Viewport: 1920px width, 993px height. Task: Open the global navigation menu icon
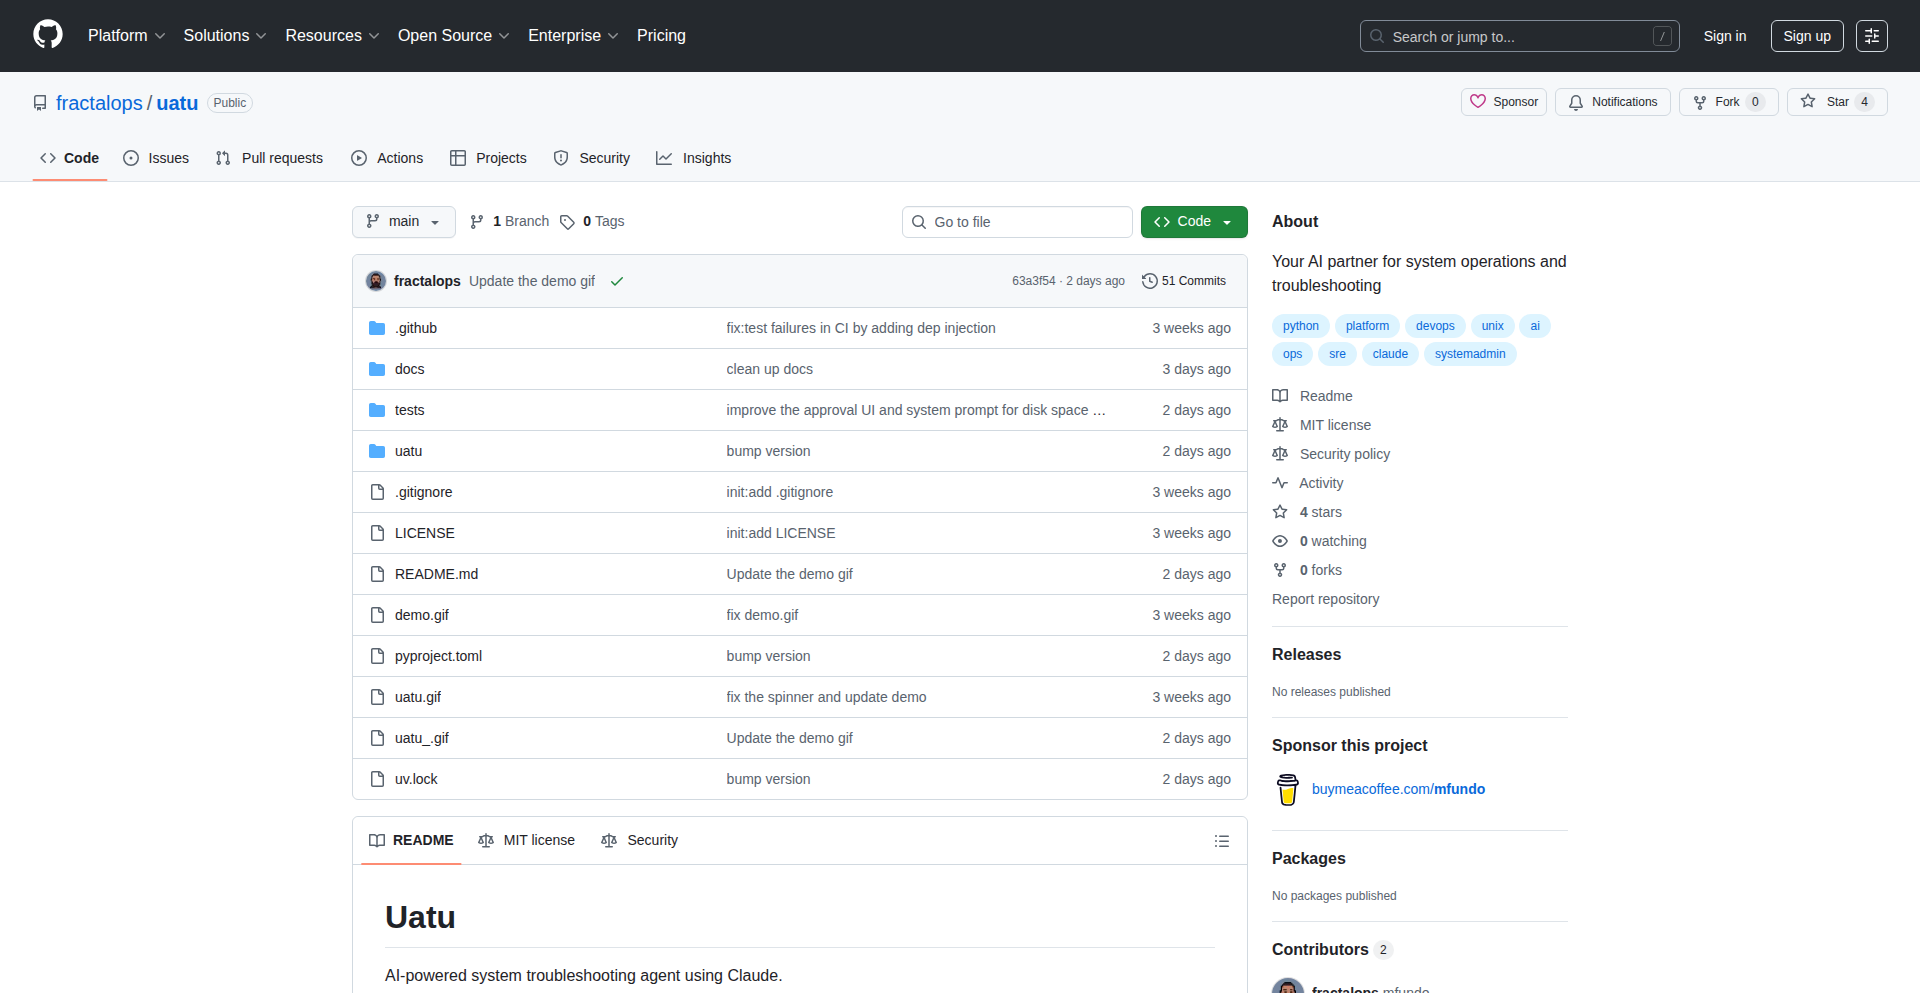pos(1871,36)
